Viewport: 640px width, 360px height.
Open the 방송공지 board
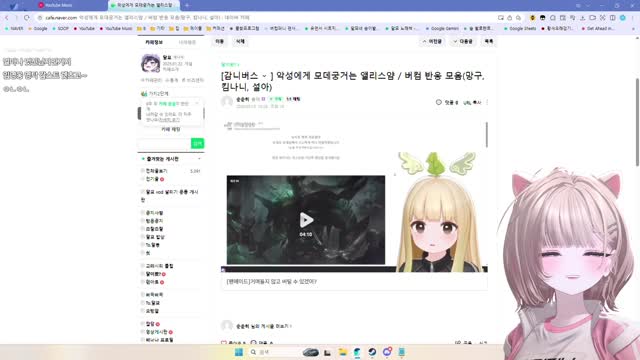[x=154, y=221]
